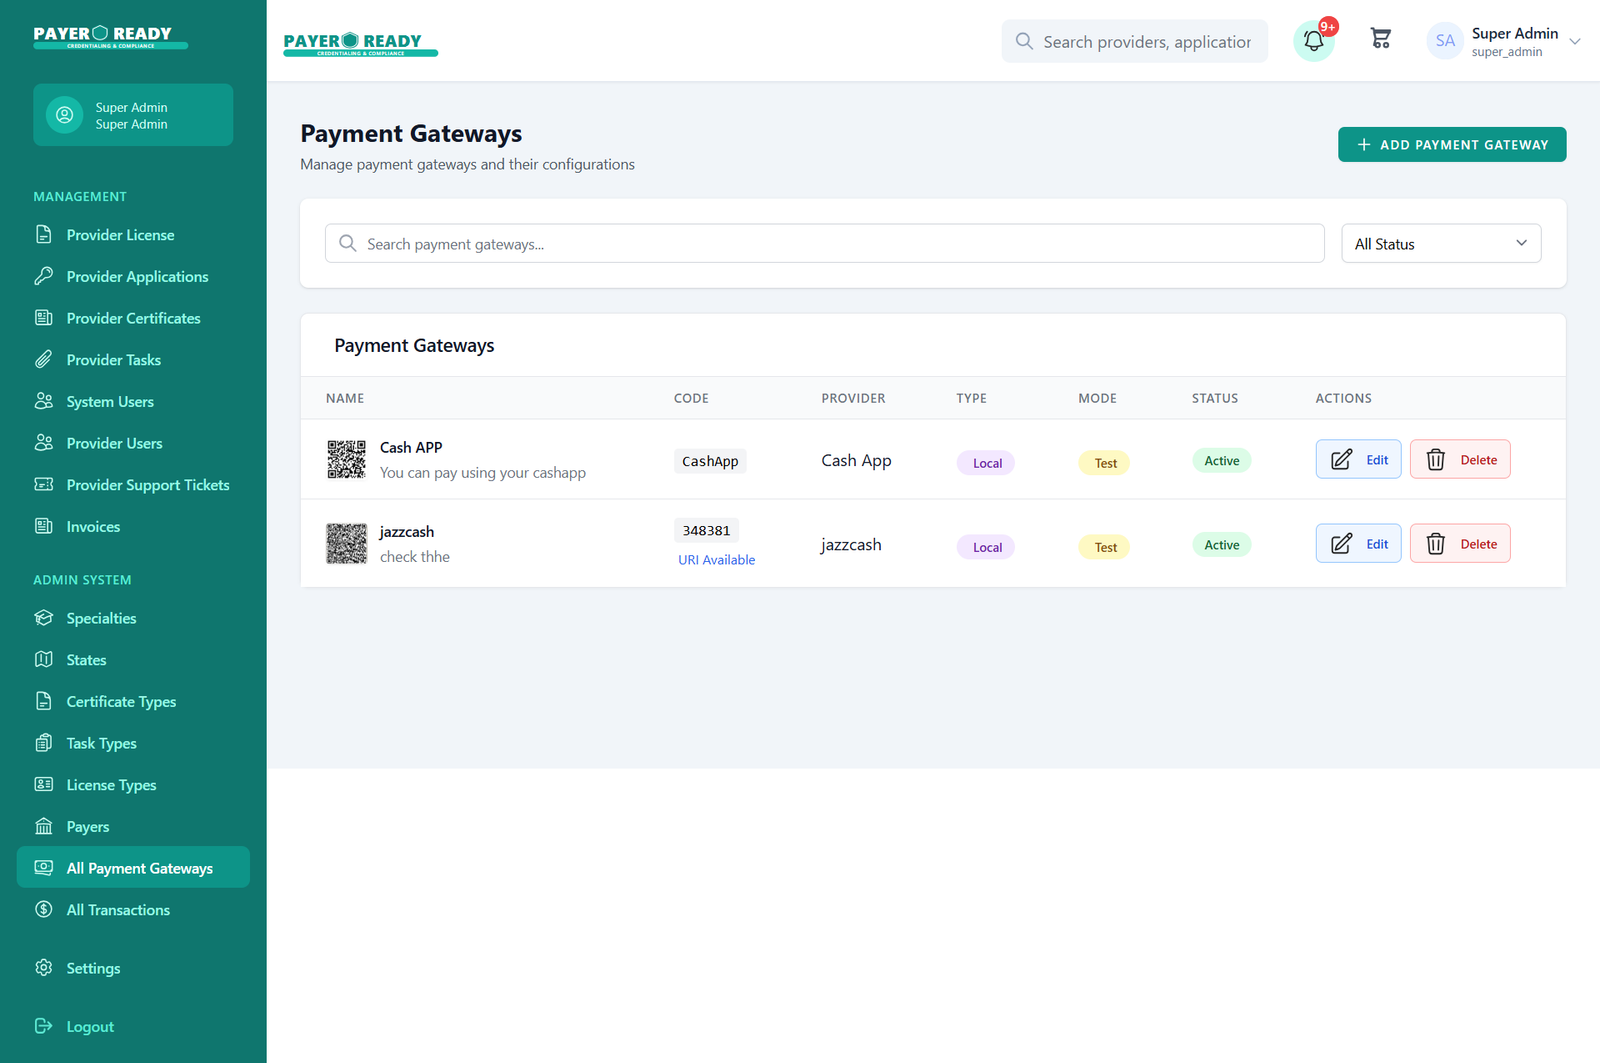Click the shopping cart icon
1600x1063 pixels.
pyautogui.click(x=1381, y=39)
